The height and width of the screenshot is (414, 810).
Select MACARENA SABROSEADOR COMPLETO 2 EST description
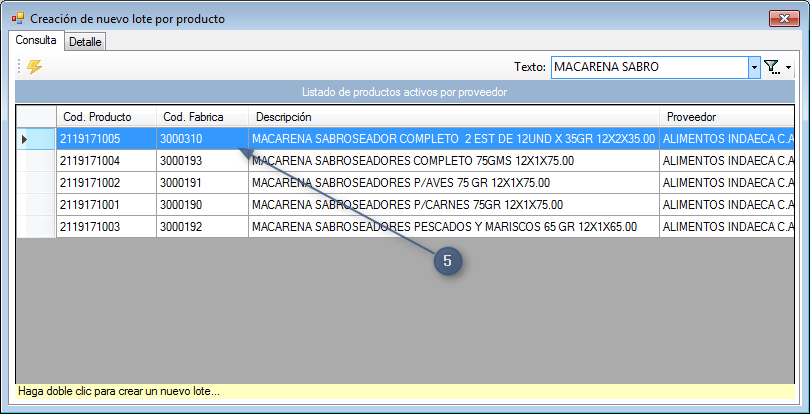[x=454, y=139]
